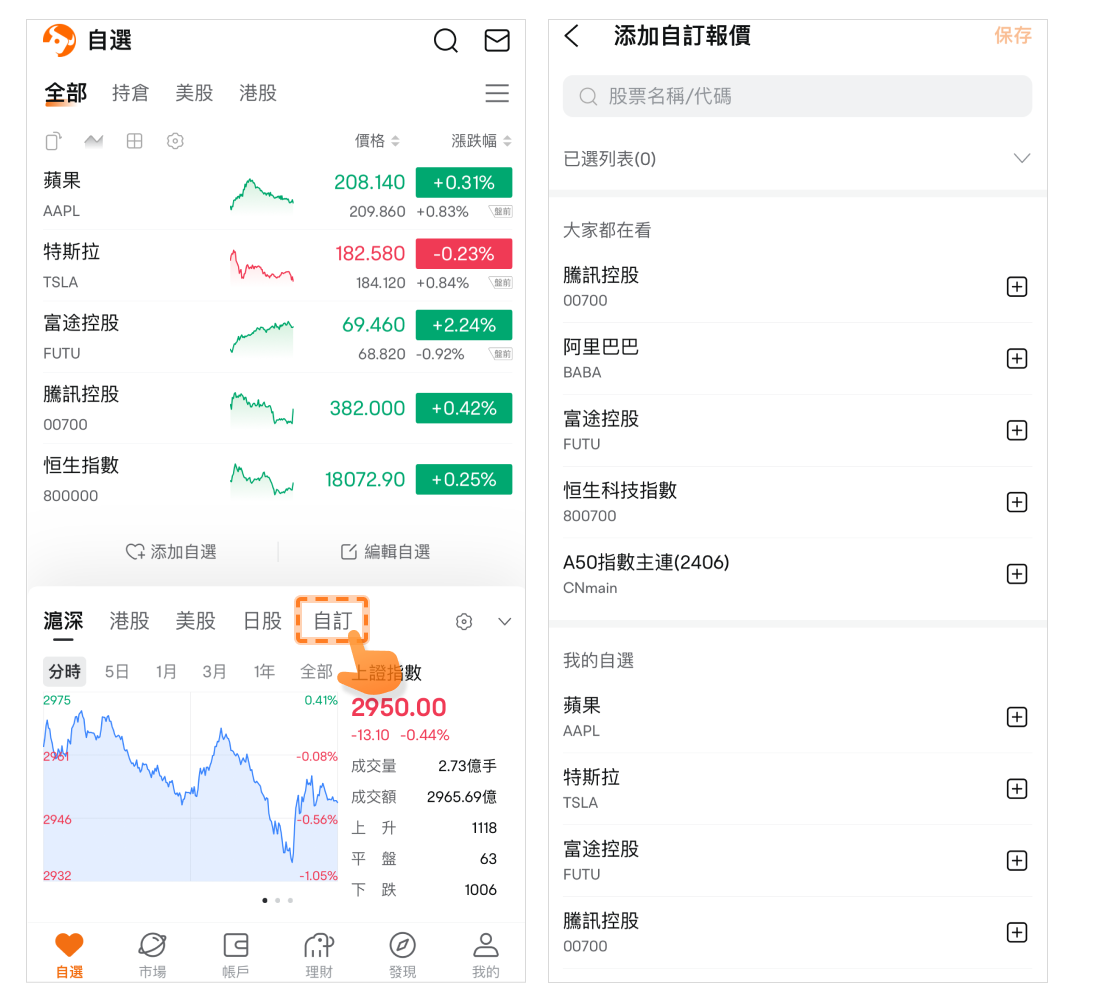Open the index panel settings icon
1093x1002 pixels.
click(463, 622)
